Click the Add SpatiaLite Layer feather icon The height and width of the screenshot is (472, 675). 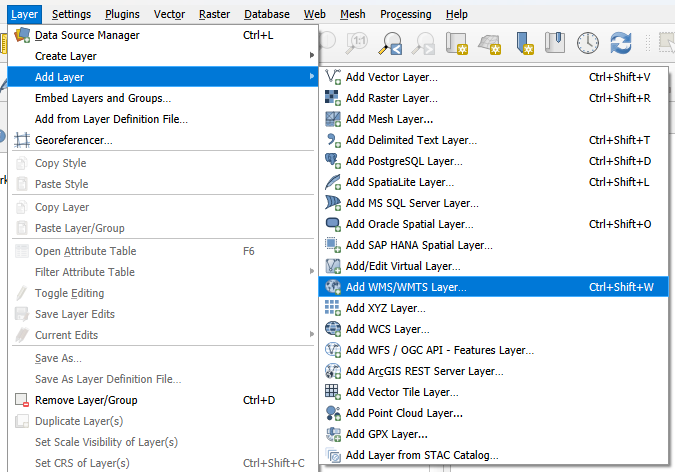tap(334, 182)
